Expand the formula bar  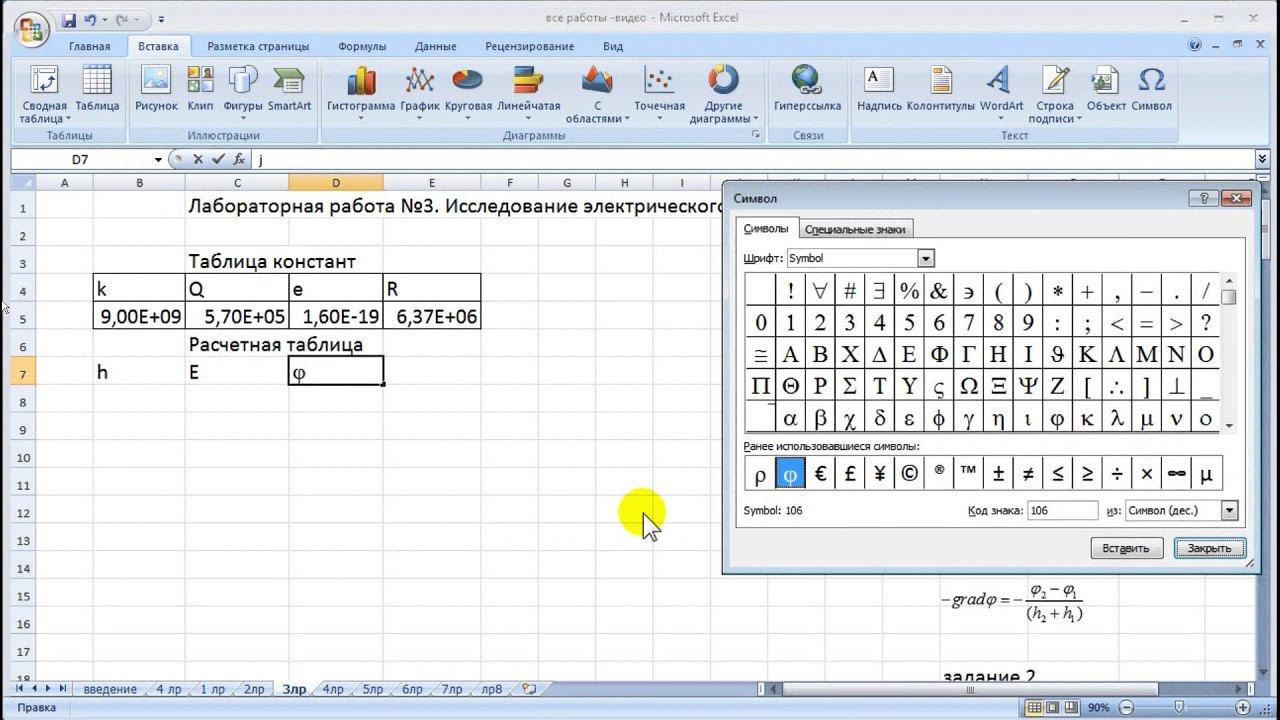(1262, 159)
